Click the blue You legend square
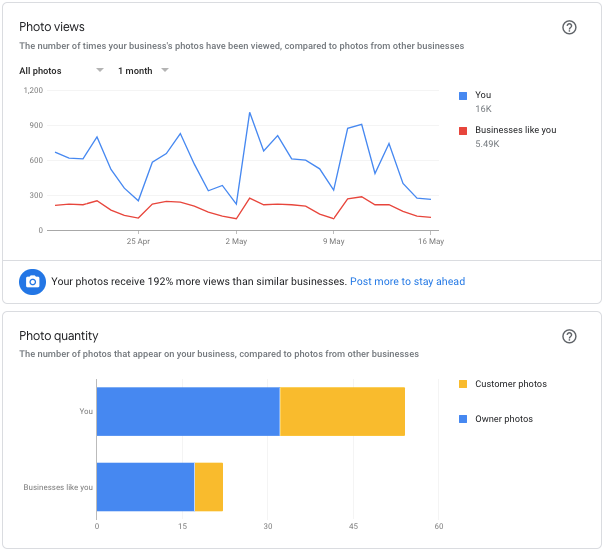This screenshot has height=550, width=605. pyautogui.click(x=463, y=96)
